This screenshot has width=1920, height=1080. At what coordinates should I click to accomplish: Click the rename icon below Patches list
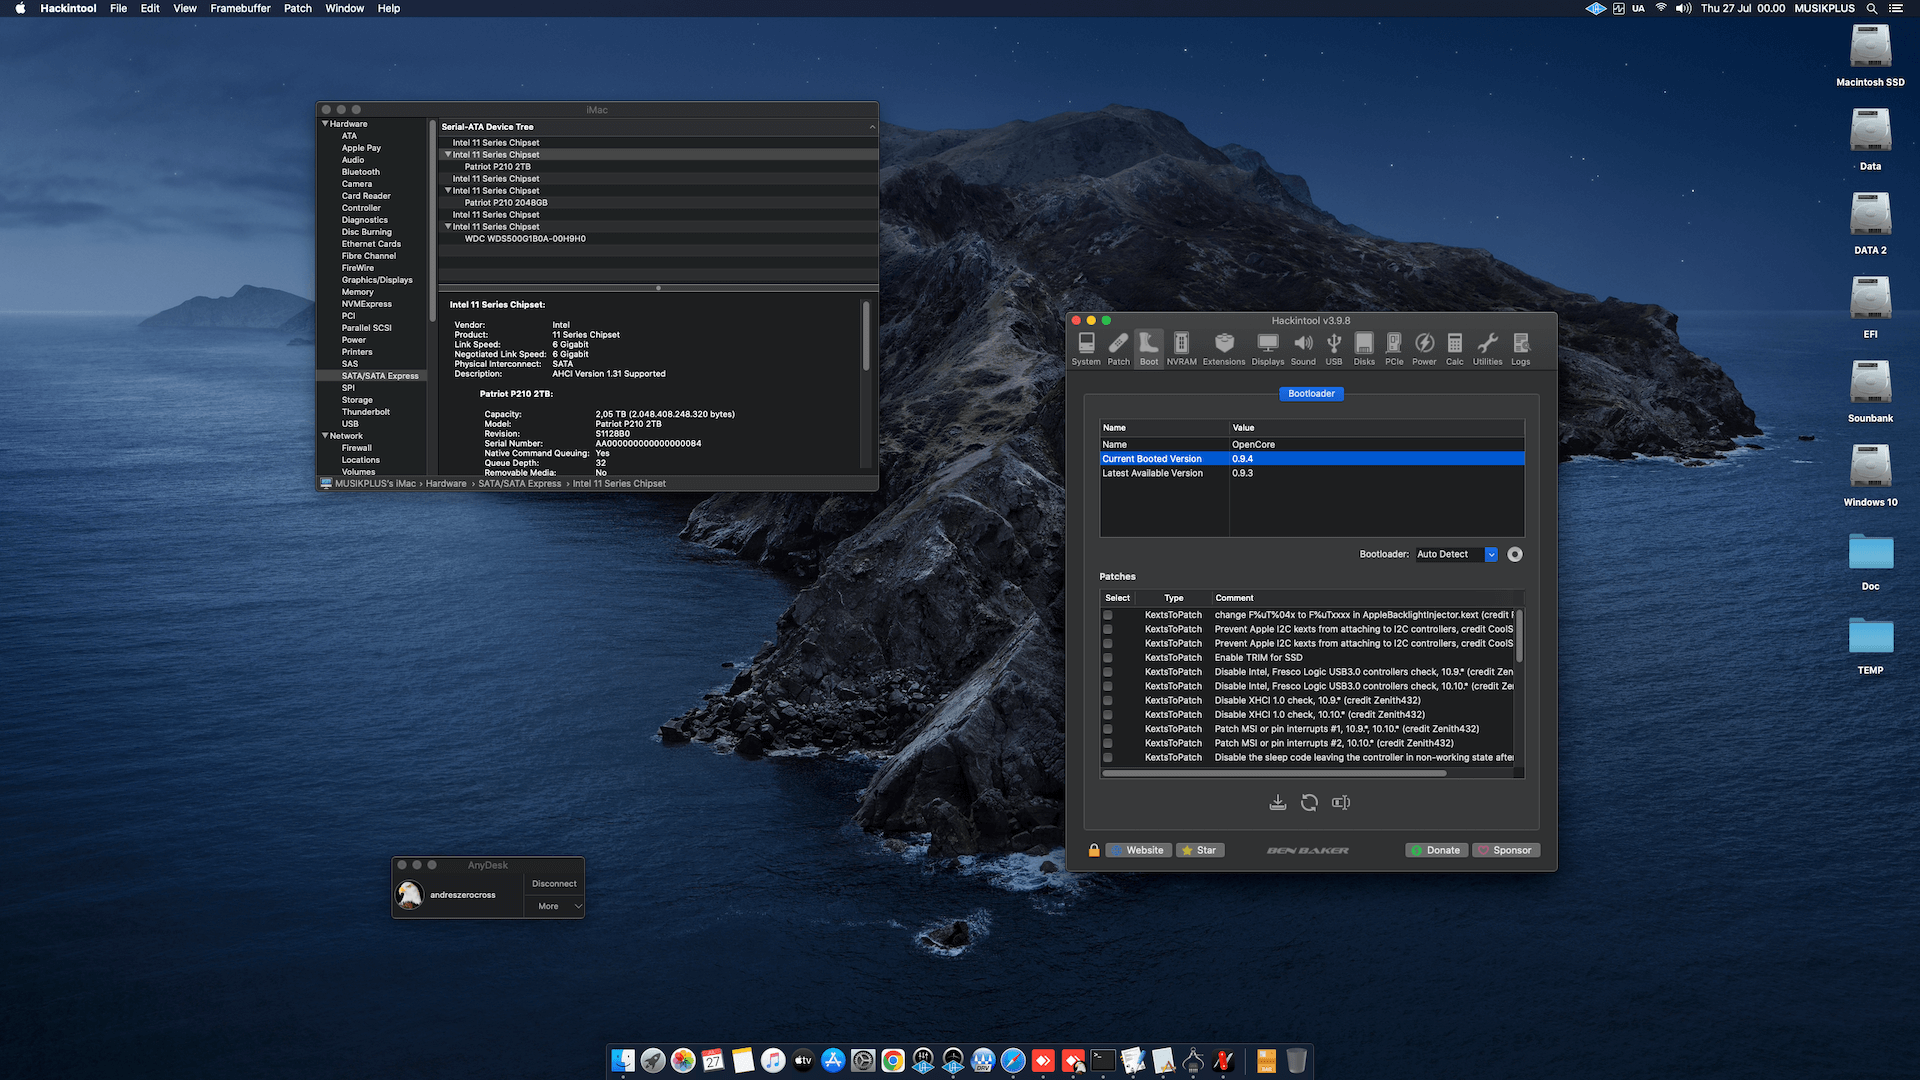pos(1341,802)
